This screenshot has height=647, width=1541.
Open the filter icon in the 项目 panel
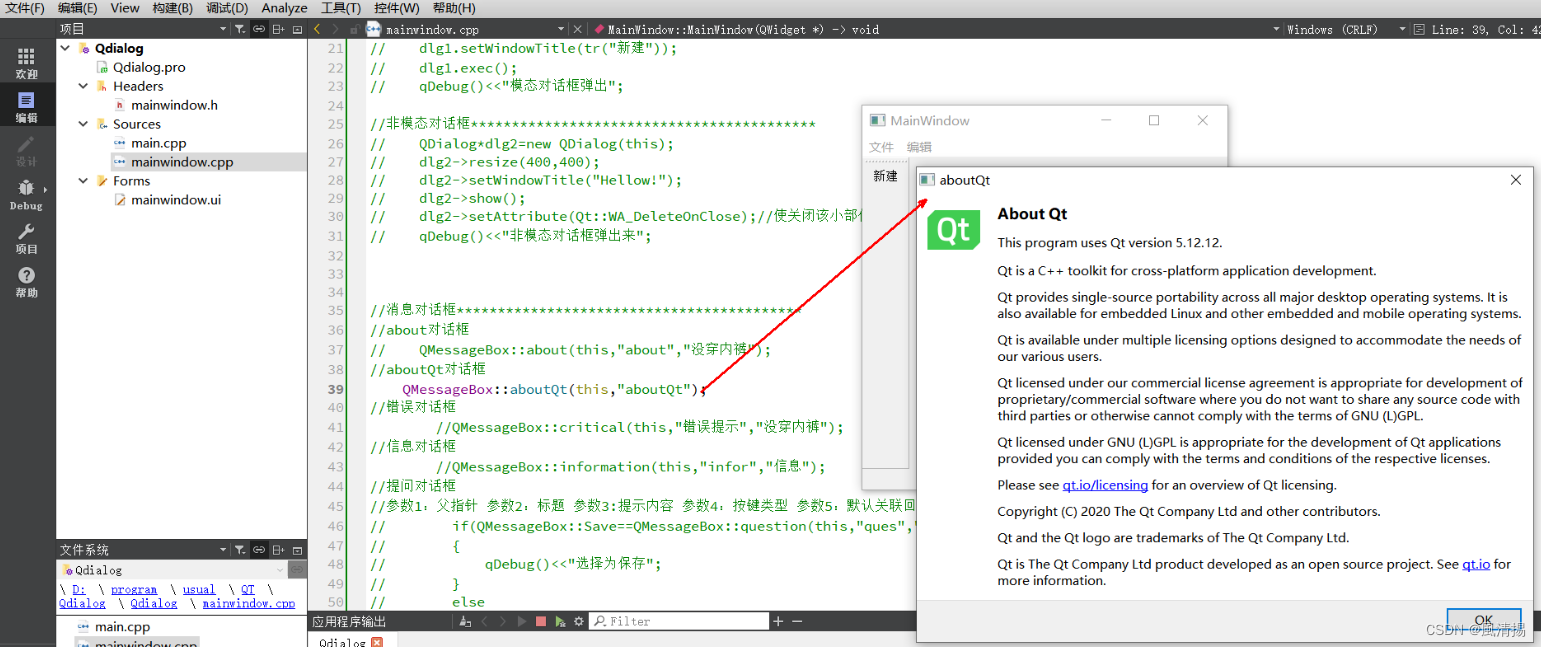(240, 29)
